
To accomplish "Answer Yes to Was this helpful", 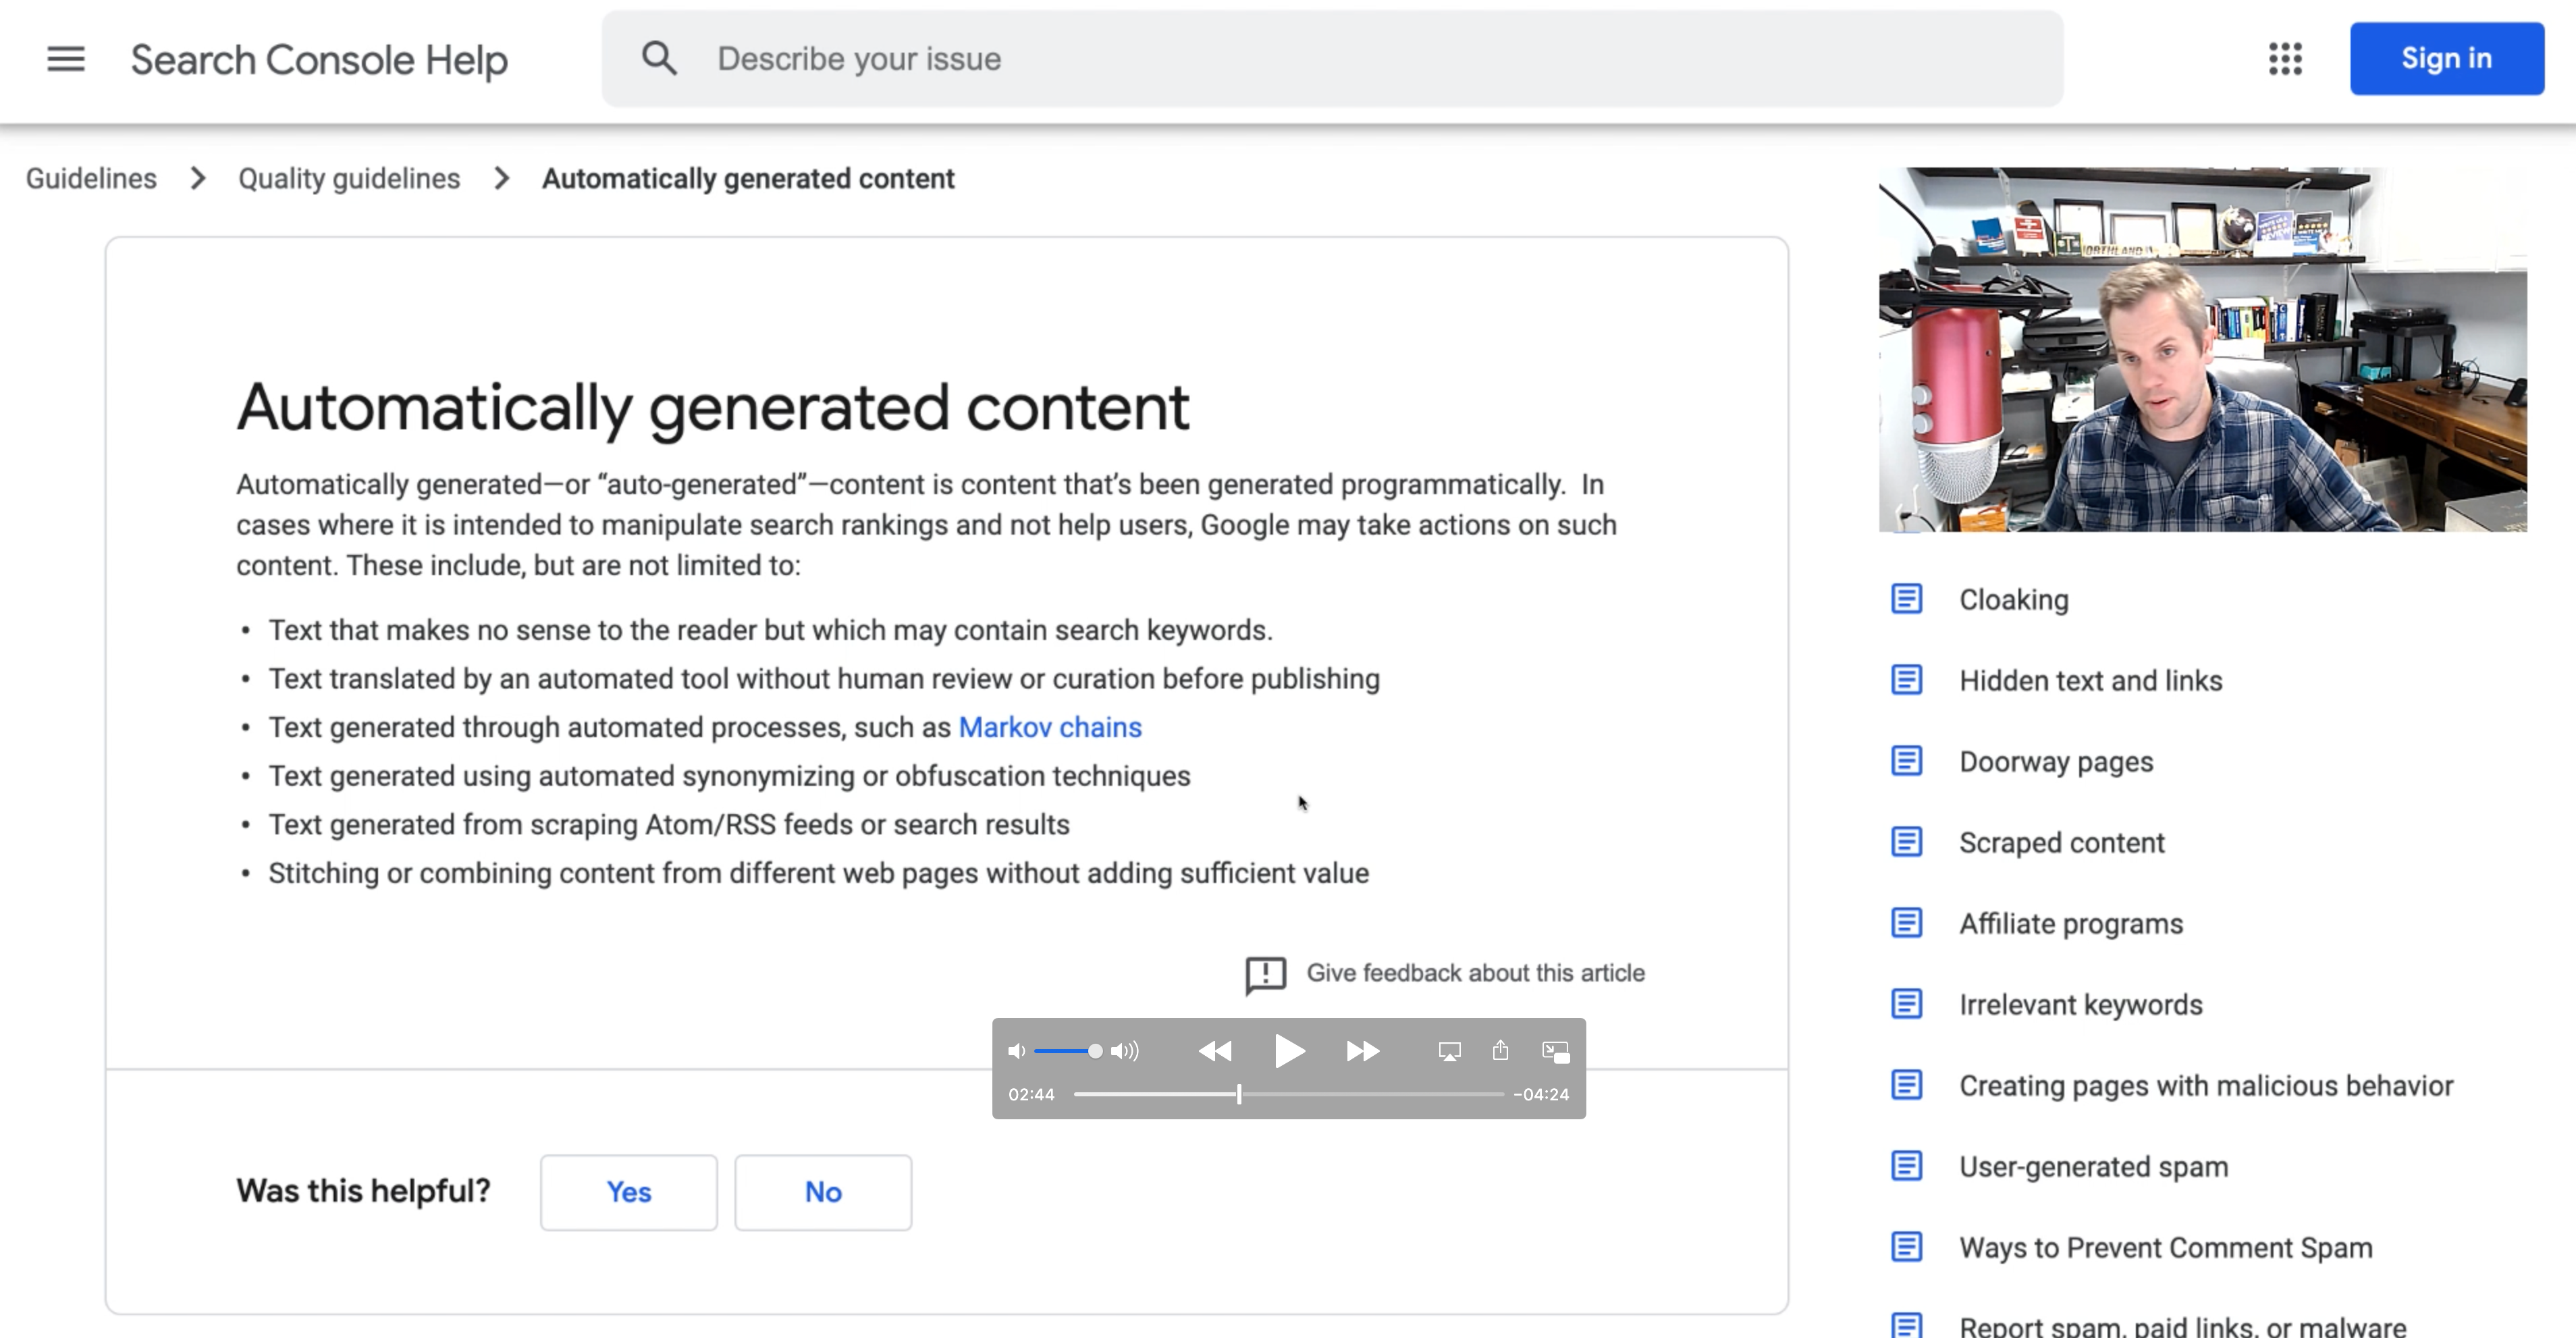I will click(x=629, y=1192).
